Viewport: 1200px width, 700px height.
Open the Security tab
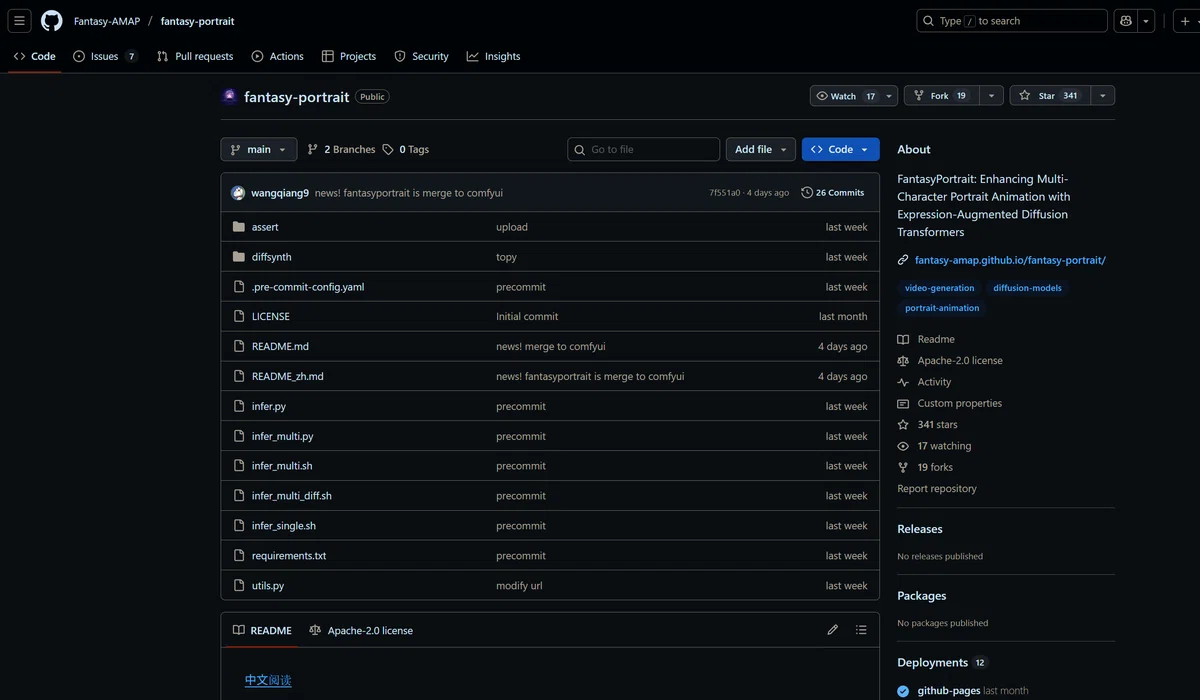coord(421,56)
